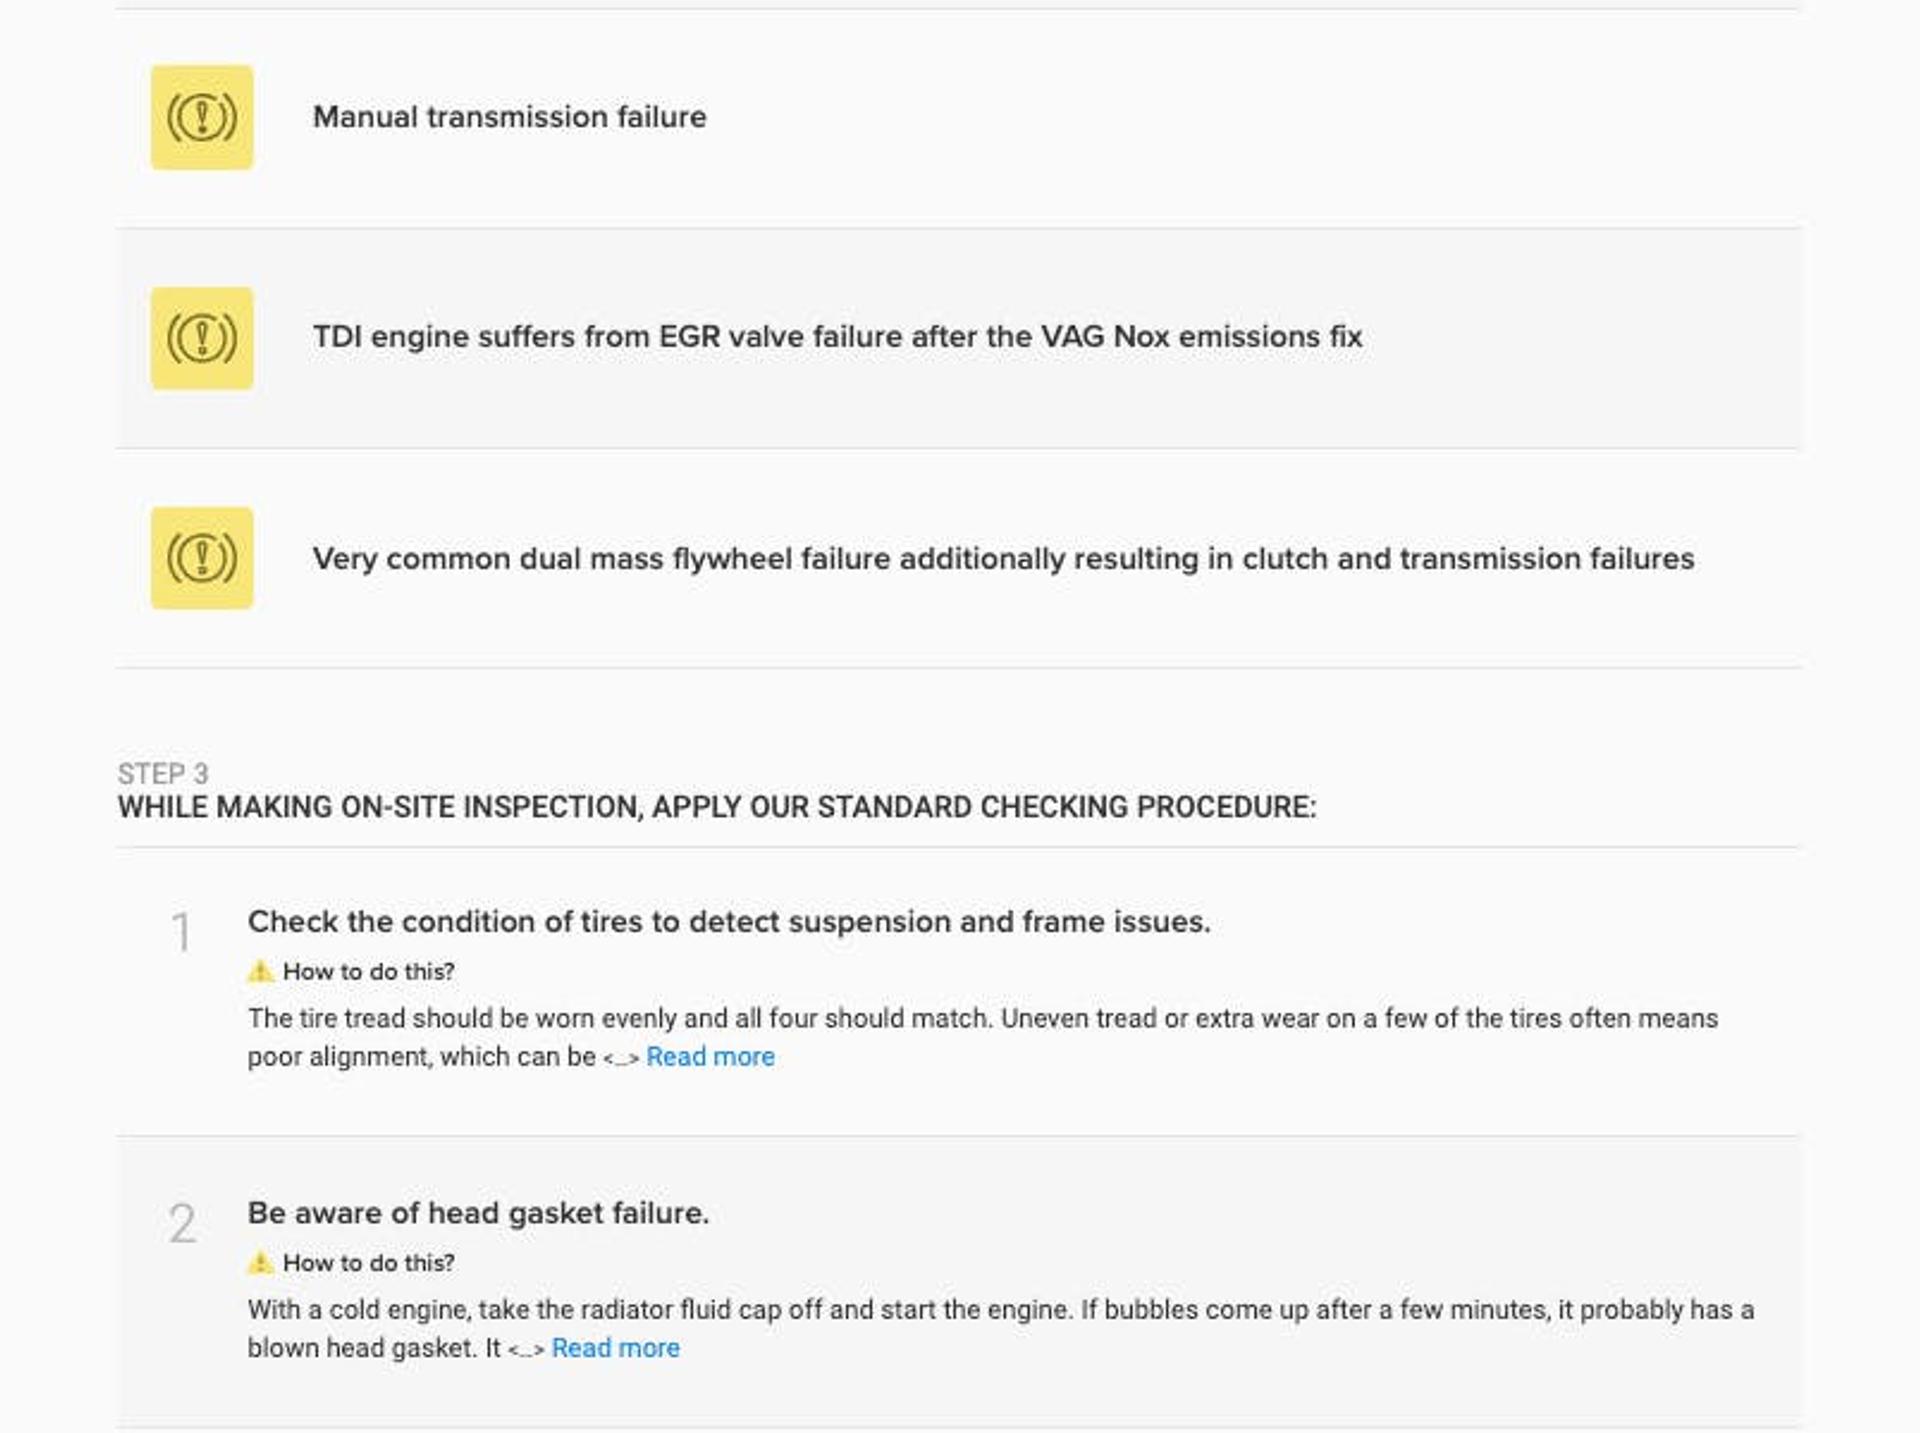Expand "How to do this?" under the tires check

(x=368, y=972)
